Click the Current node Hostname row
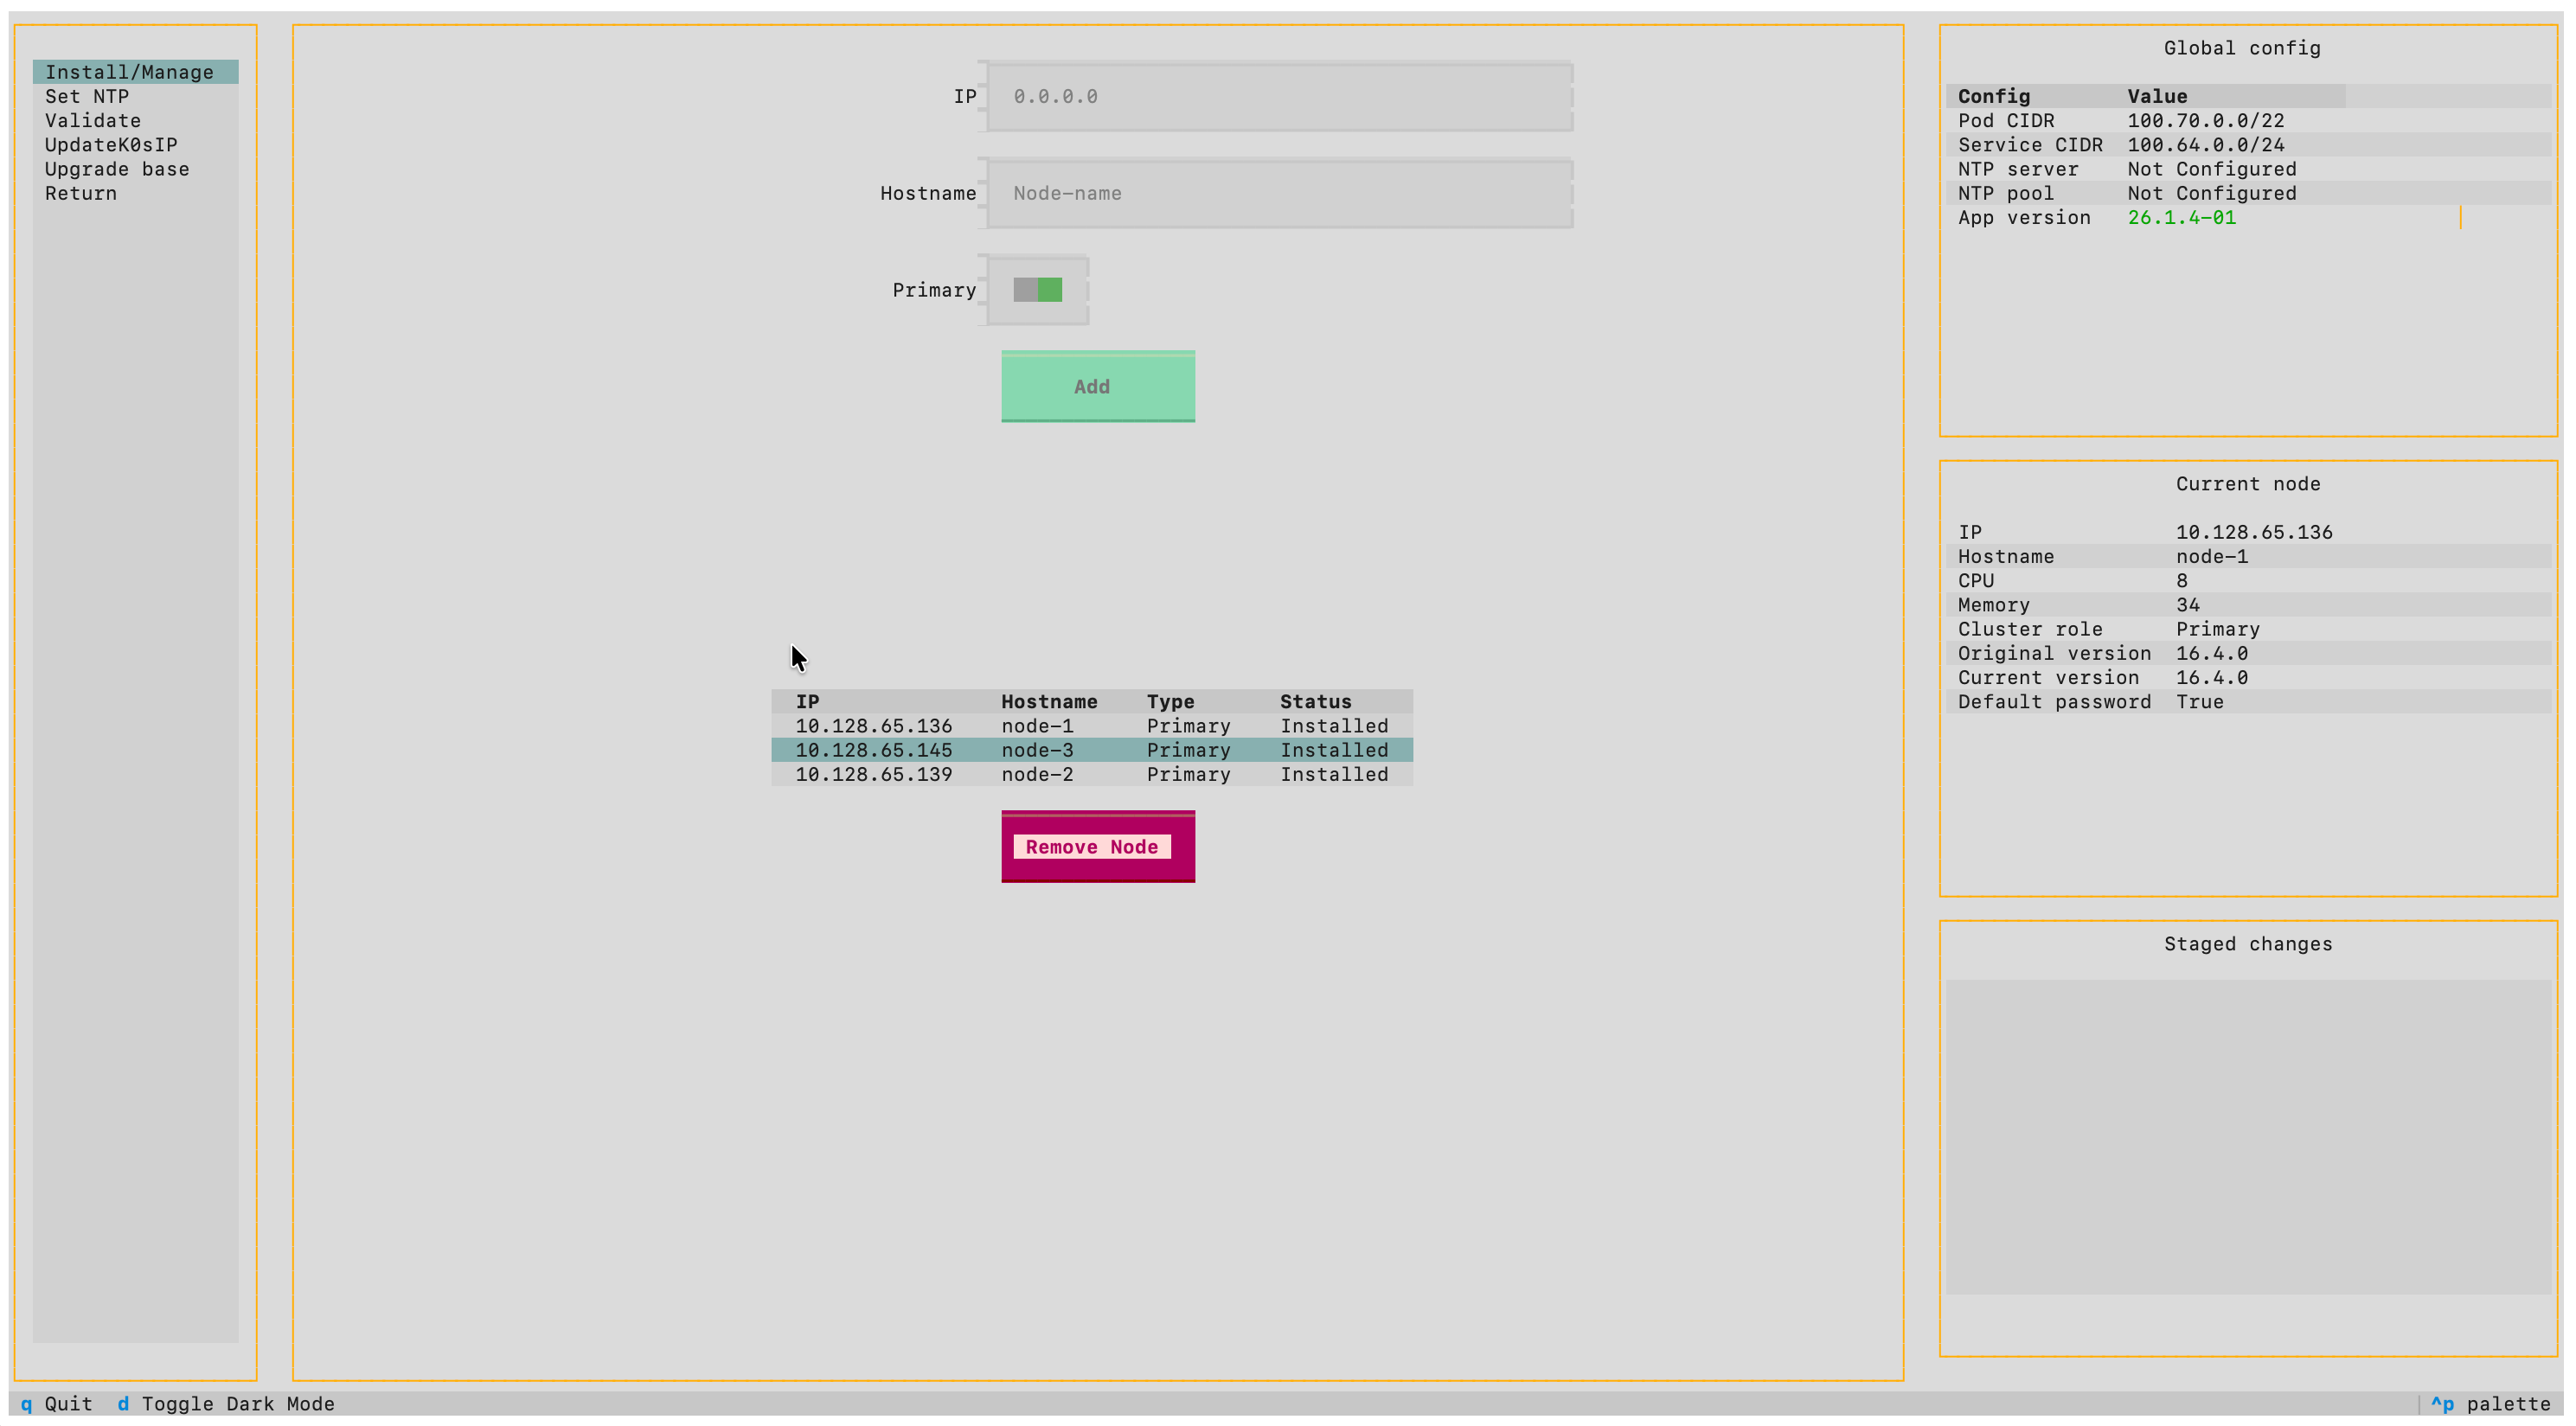 pyautogui.click(x=2248, y=556)
